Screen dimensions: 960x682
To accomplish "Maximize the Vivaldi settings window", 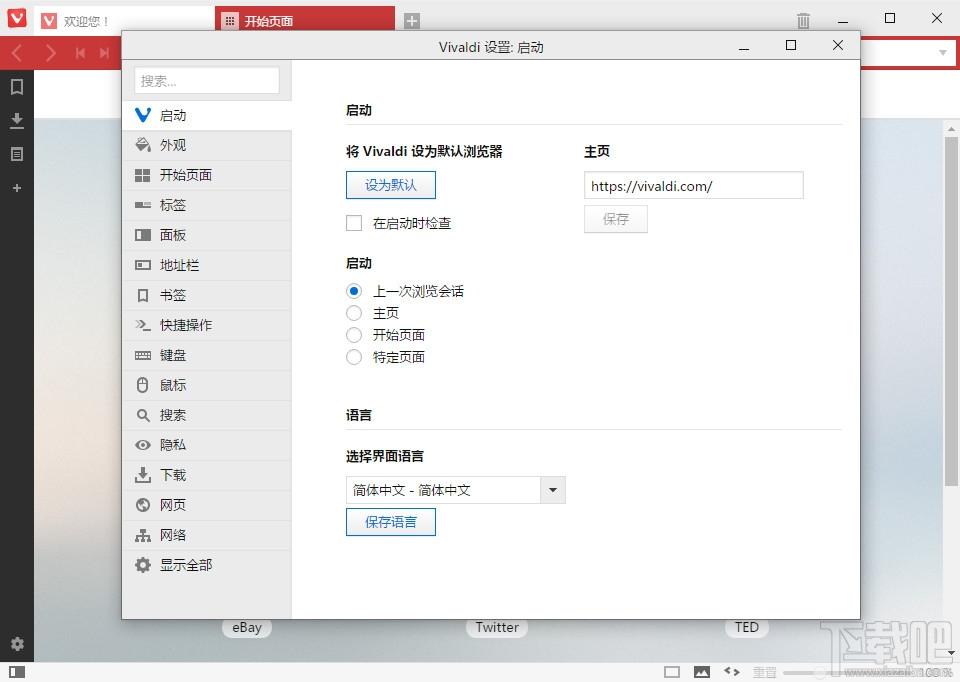I will pos(791,45).
